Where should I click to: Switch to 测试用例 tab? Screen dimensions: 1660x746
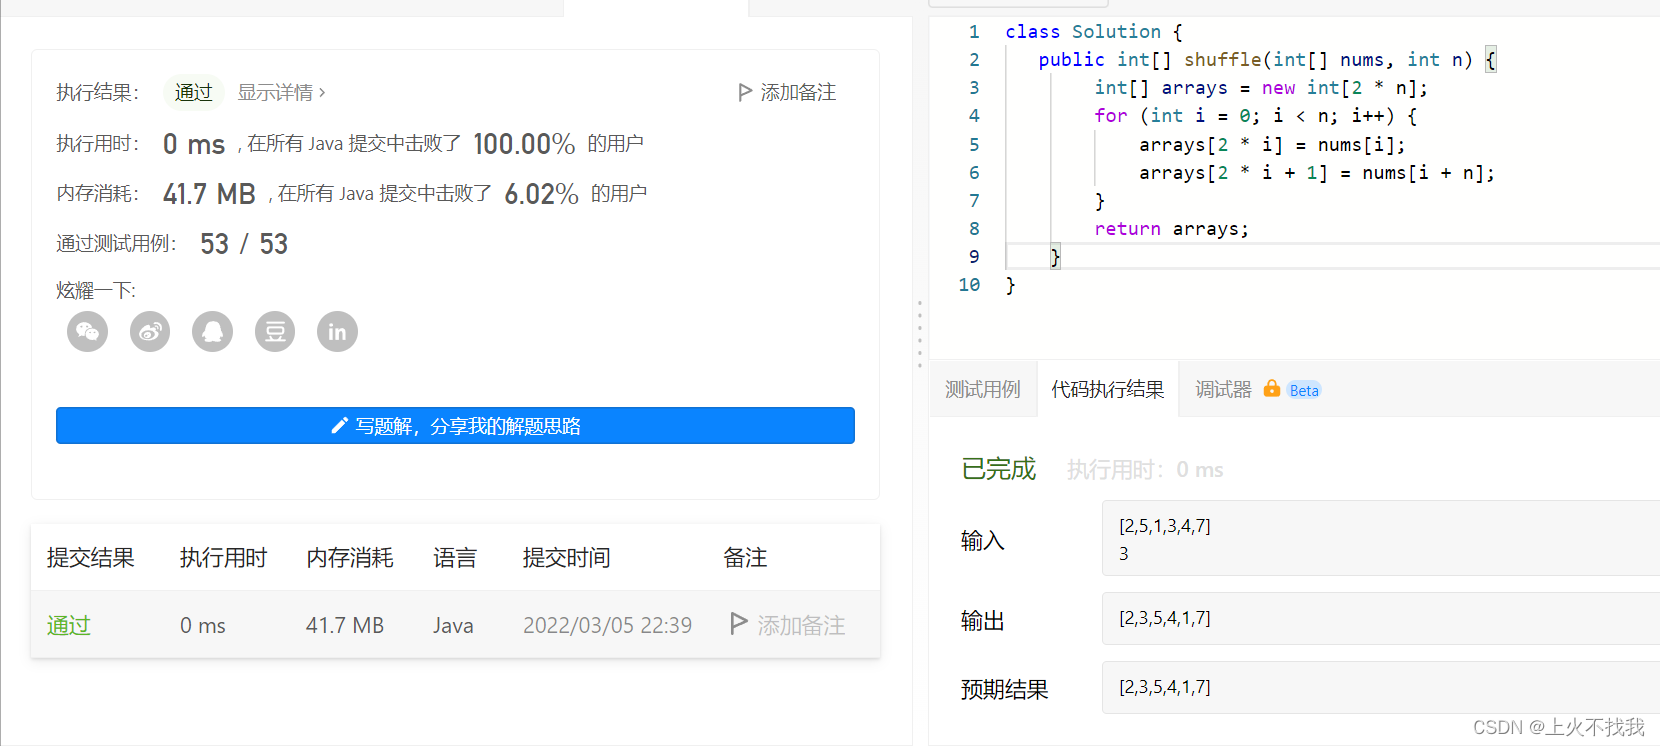click(x=983, y=389)
